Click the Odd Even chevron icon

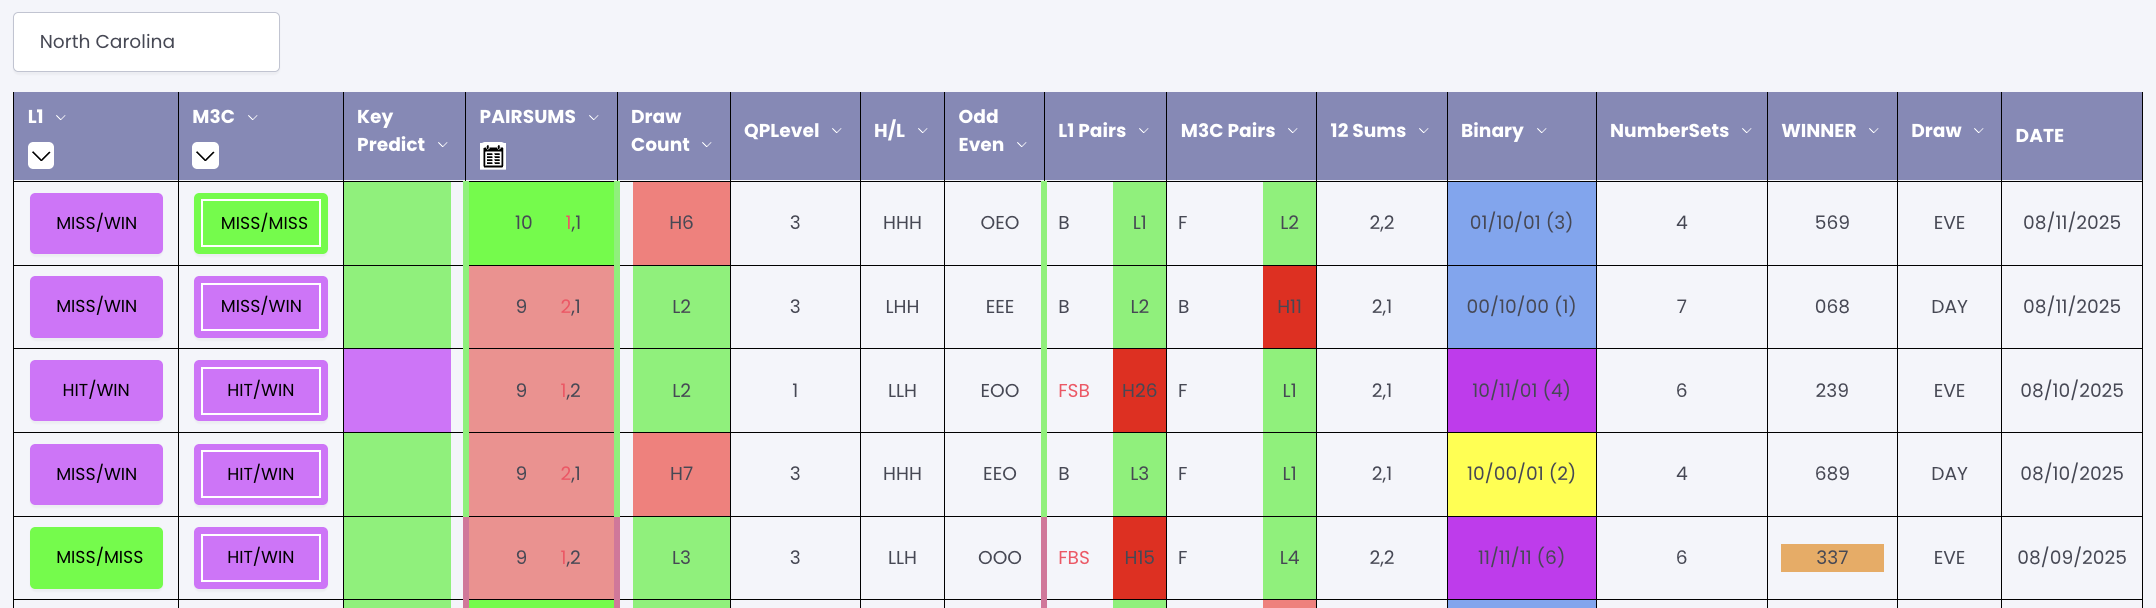pos(1021,145)
